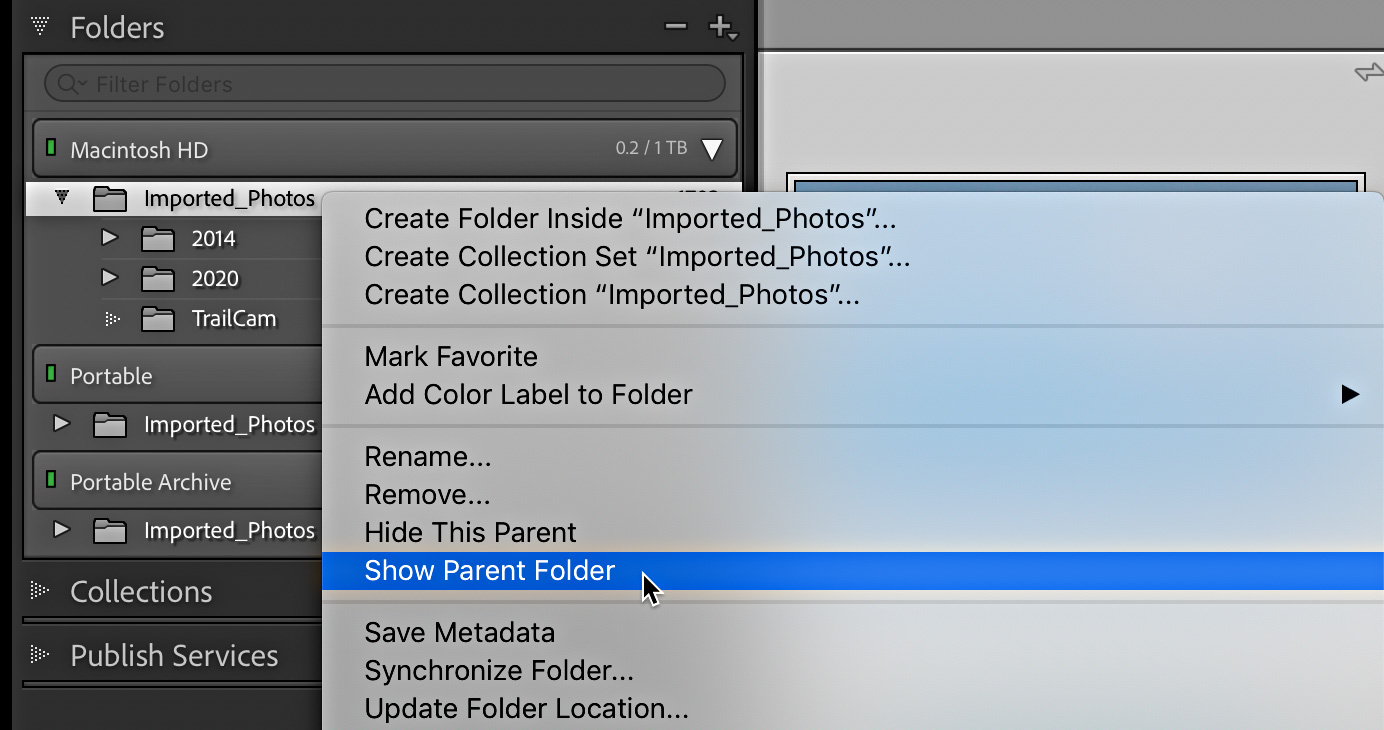
Task: Click the green status light beside Portable Archive
Action: [x=51, y=482]
